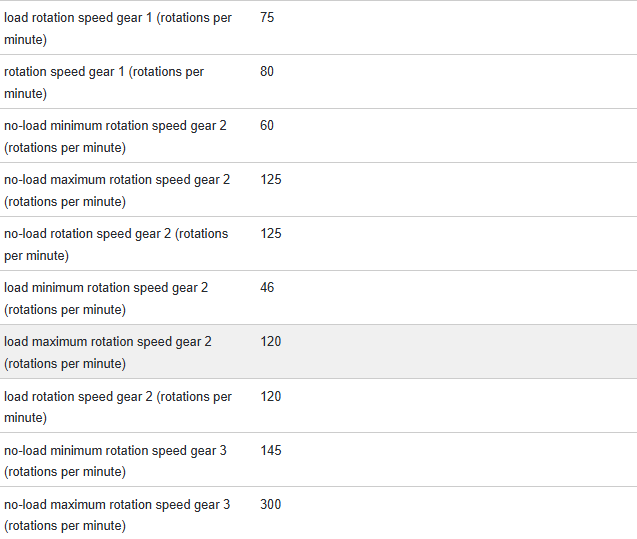The image size is (637, 539).
Task: Click the 'load rotation speed gear 1' label
Action: (x=117, y=29)
